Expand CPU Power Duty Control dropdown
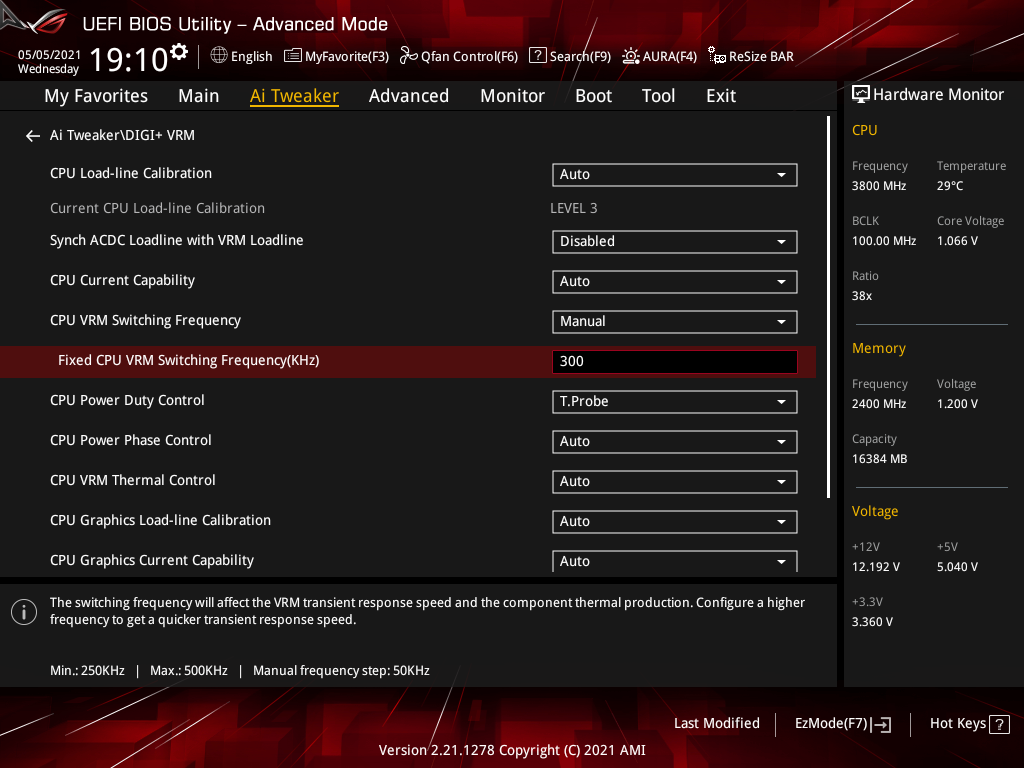1024x768 pixels. (675, 402)
